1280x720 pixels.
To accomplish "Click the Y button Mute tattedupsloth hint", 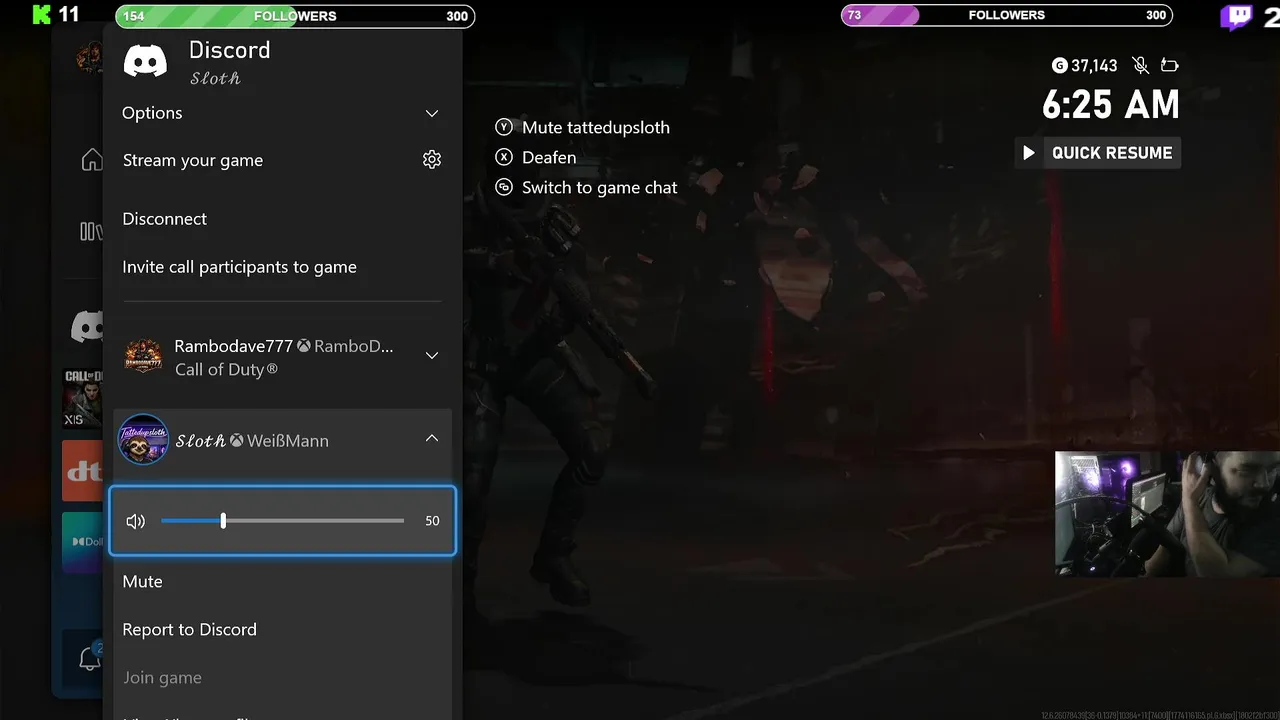I will click(583, 128).
